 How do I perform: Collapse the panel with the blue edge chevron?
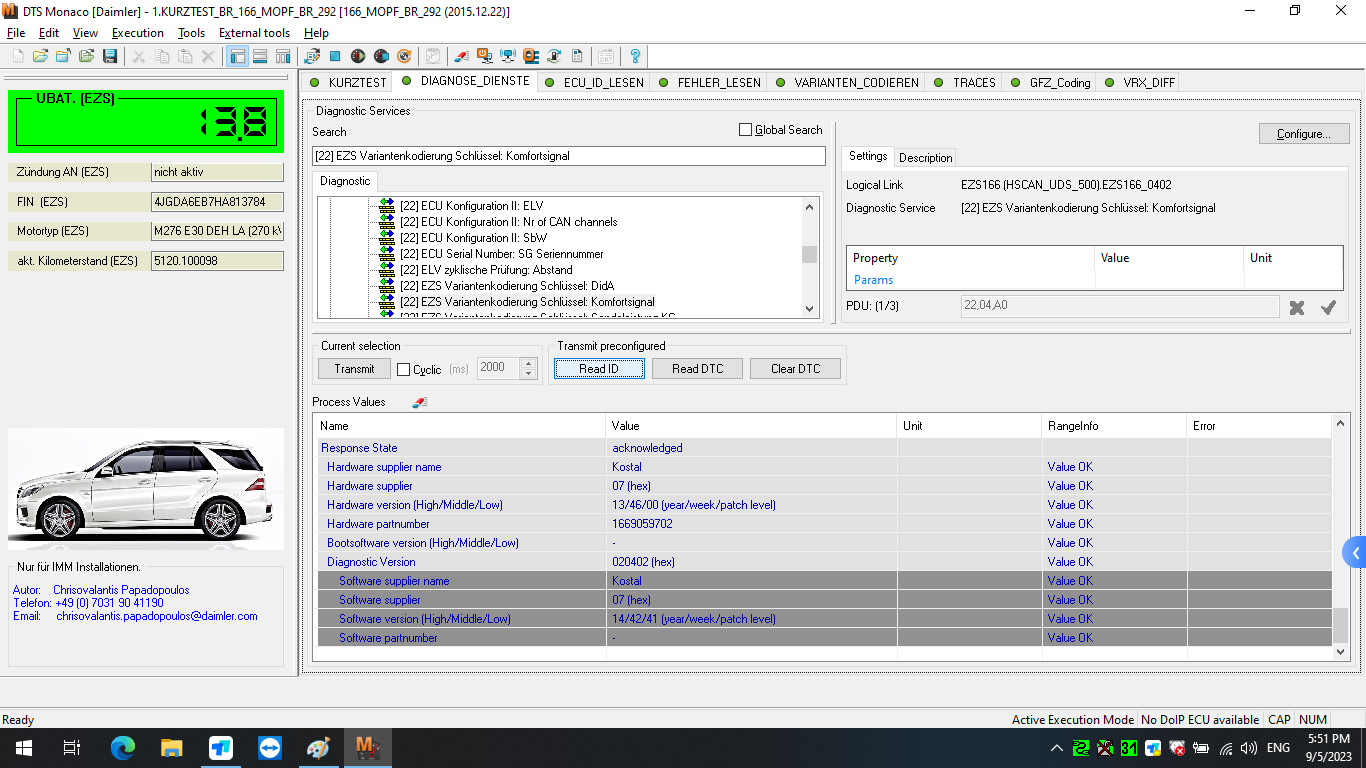point(1354,551)
